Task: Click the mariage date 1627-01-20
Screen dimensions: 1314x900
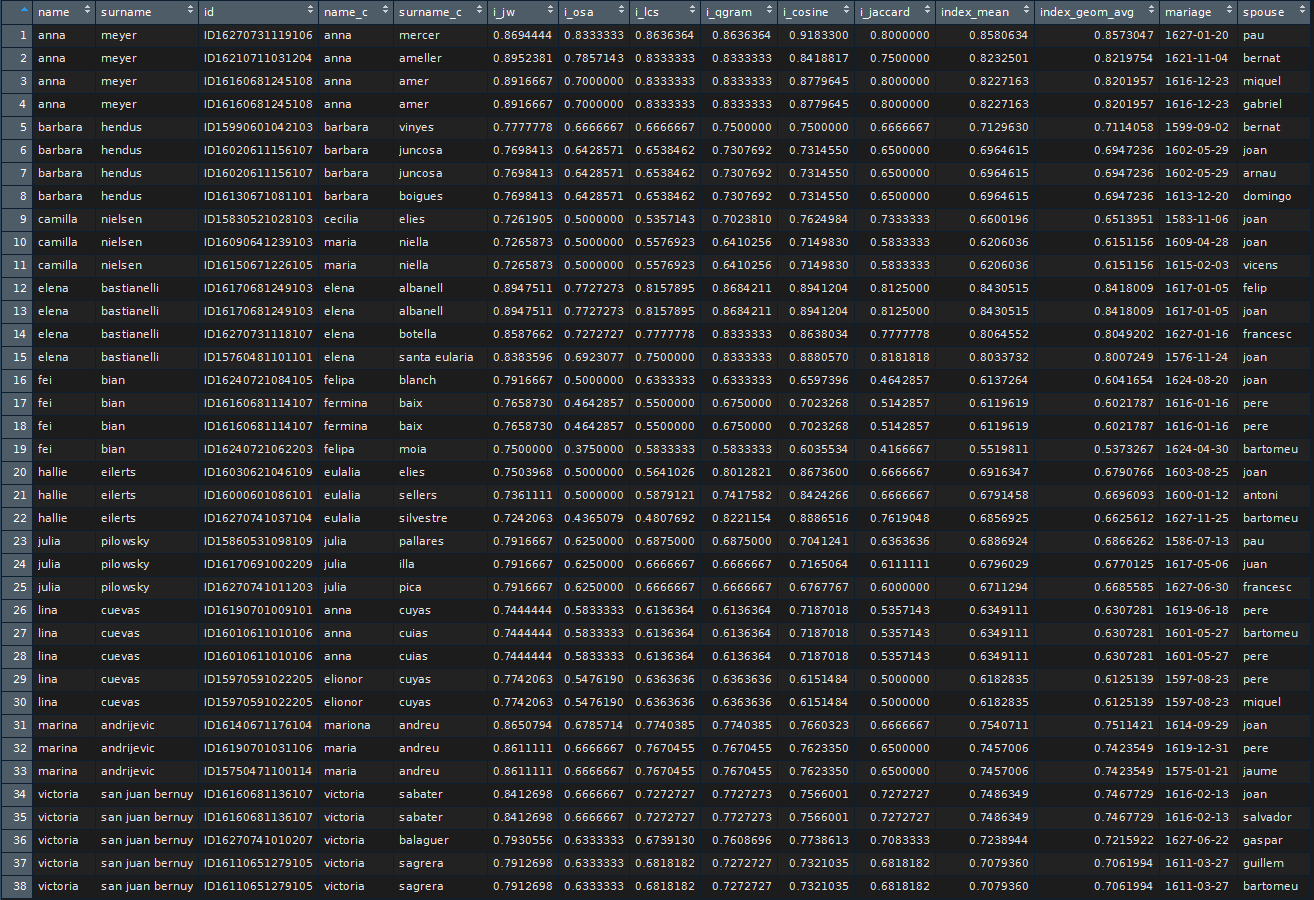Action: (1197, 35)
